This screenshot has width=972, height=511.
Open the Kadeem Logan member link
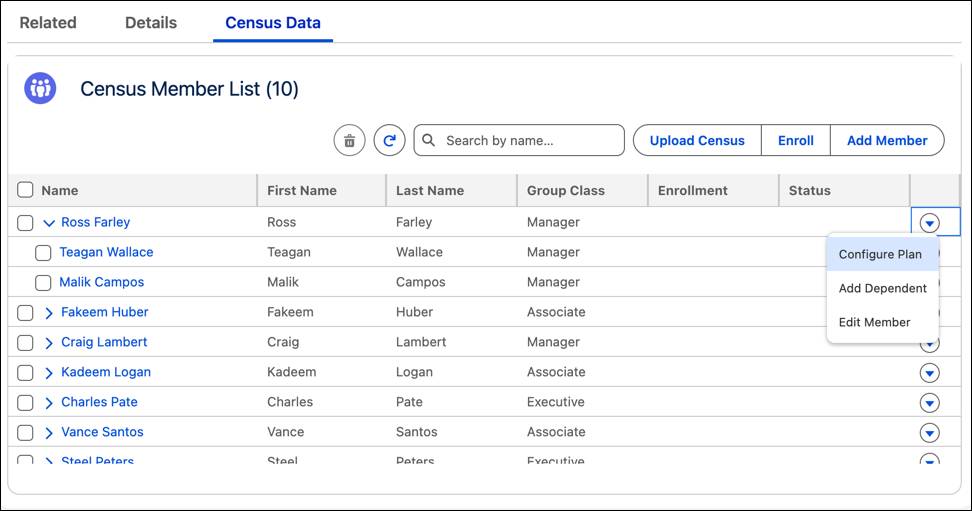[106, 372]
